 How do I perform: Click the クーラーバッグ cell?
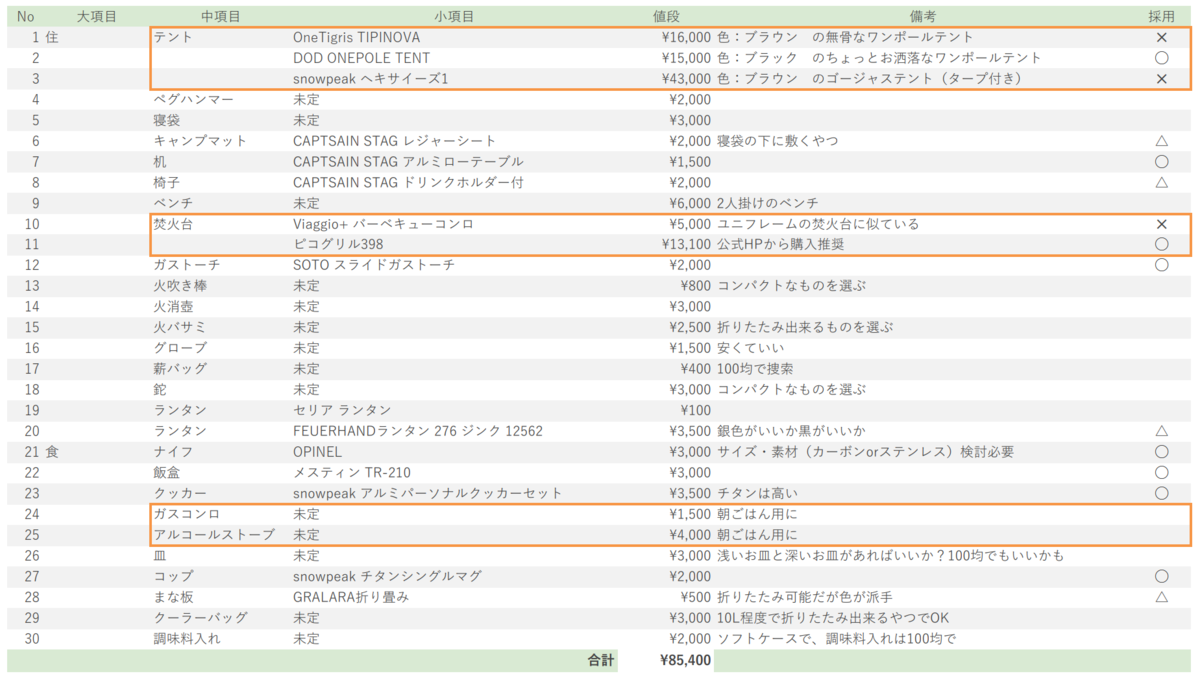200,617
